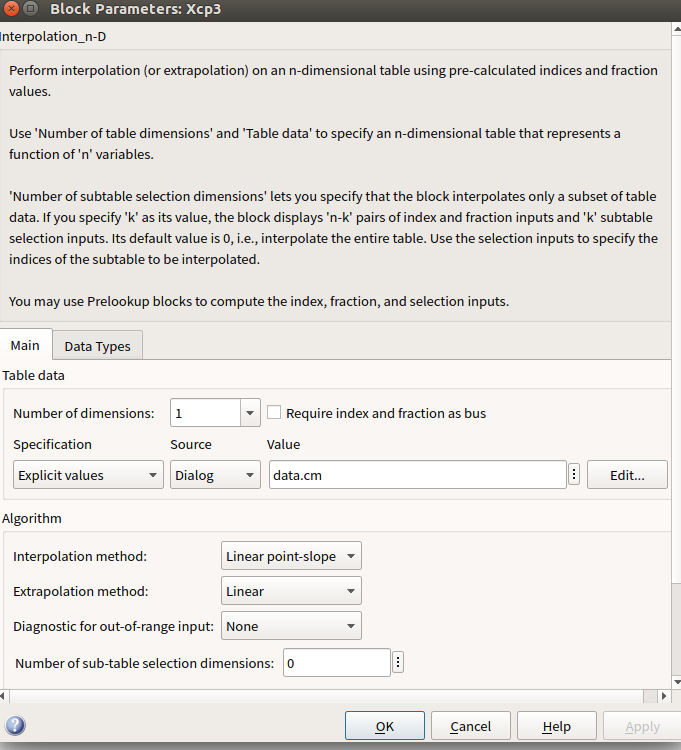This screenshot has width=681, height=750.
Task: Click the data.cm value input field
Action: (x=418, y=474)
